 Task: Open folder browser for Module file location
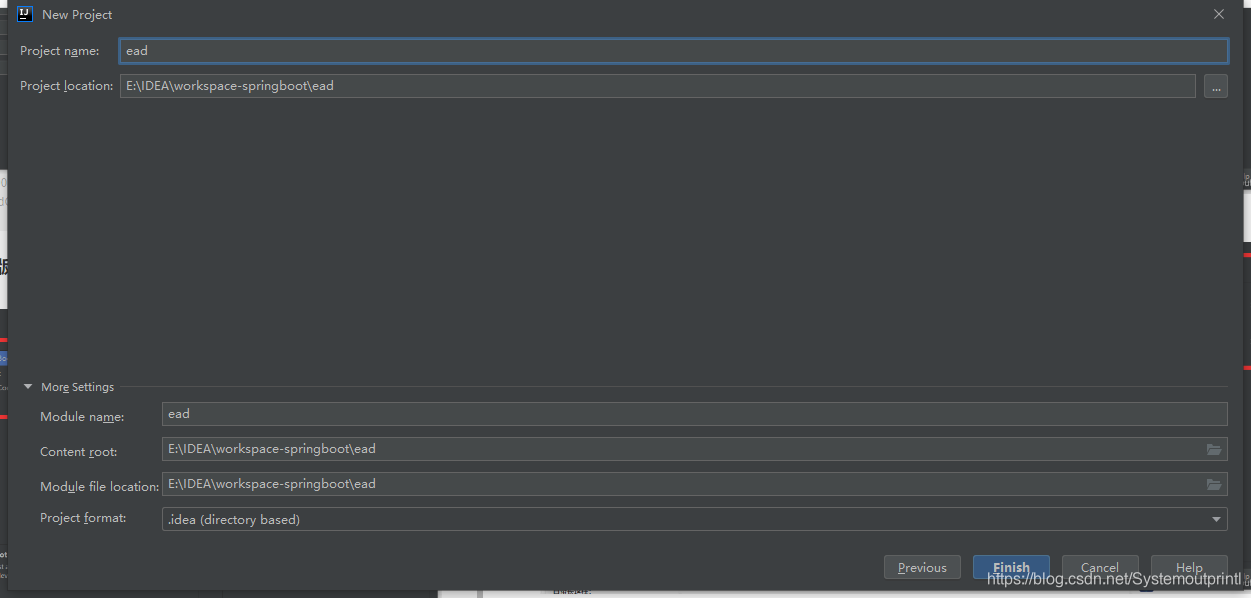1214,484
